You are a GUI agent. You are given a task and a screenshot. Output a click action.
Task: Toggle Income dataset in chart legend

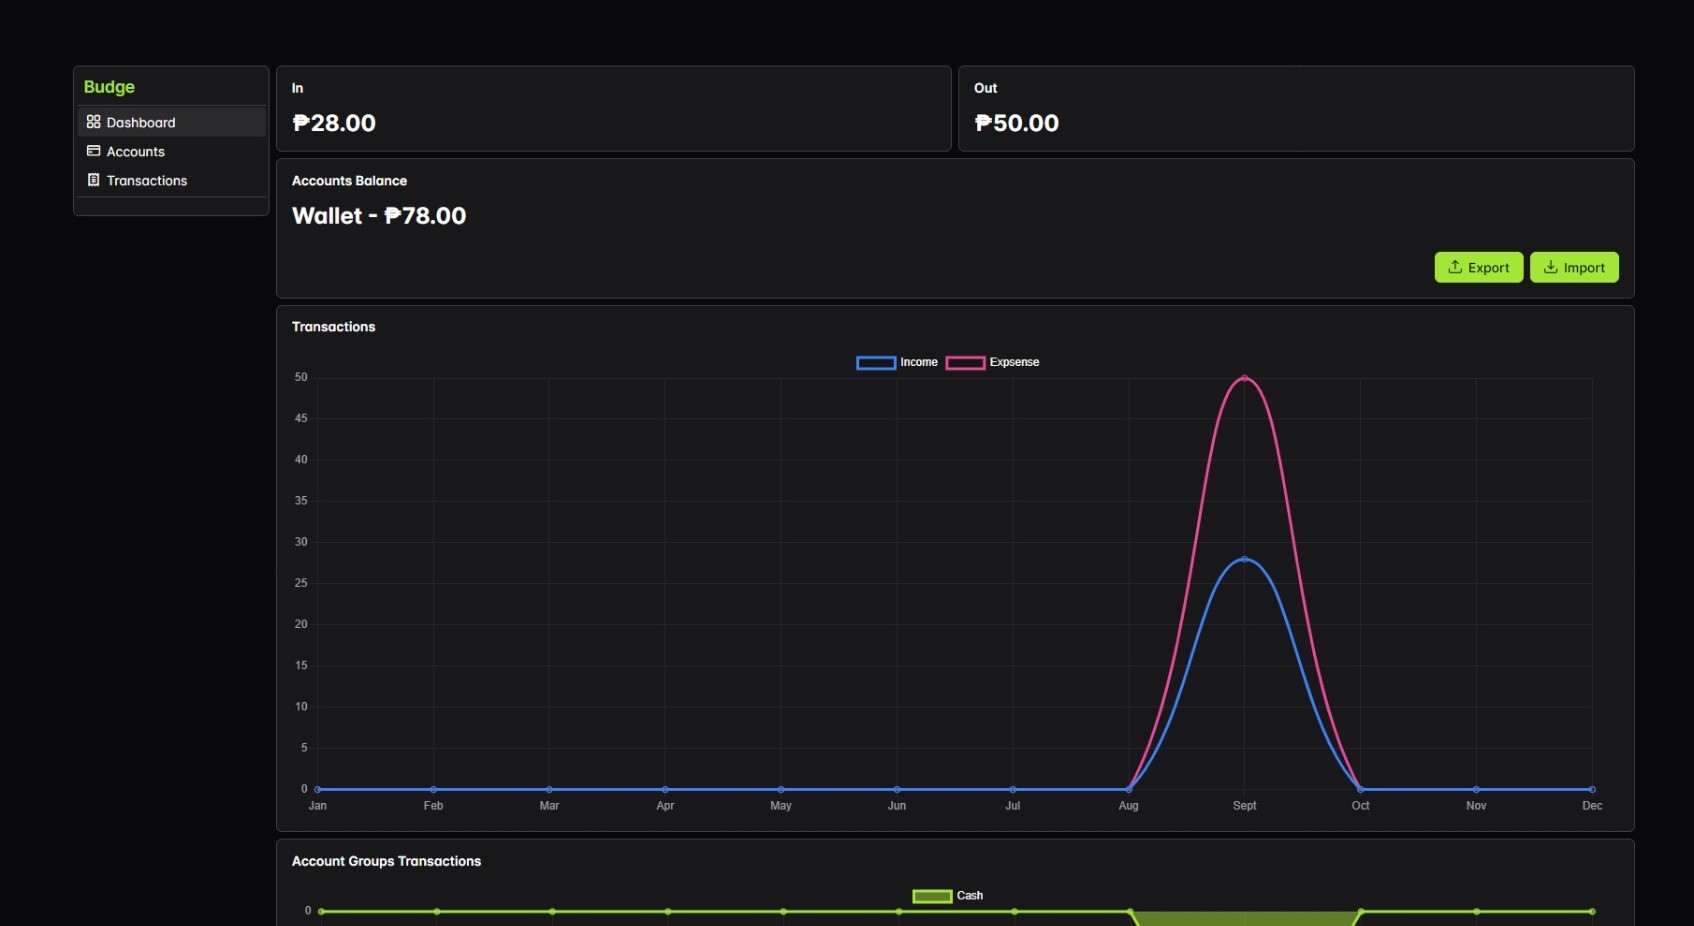tap(897, 362)
